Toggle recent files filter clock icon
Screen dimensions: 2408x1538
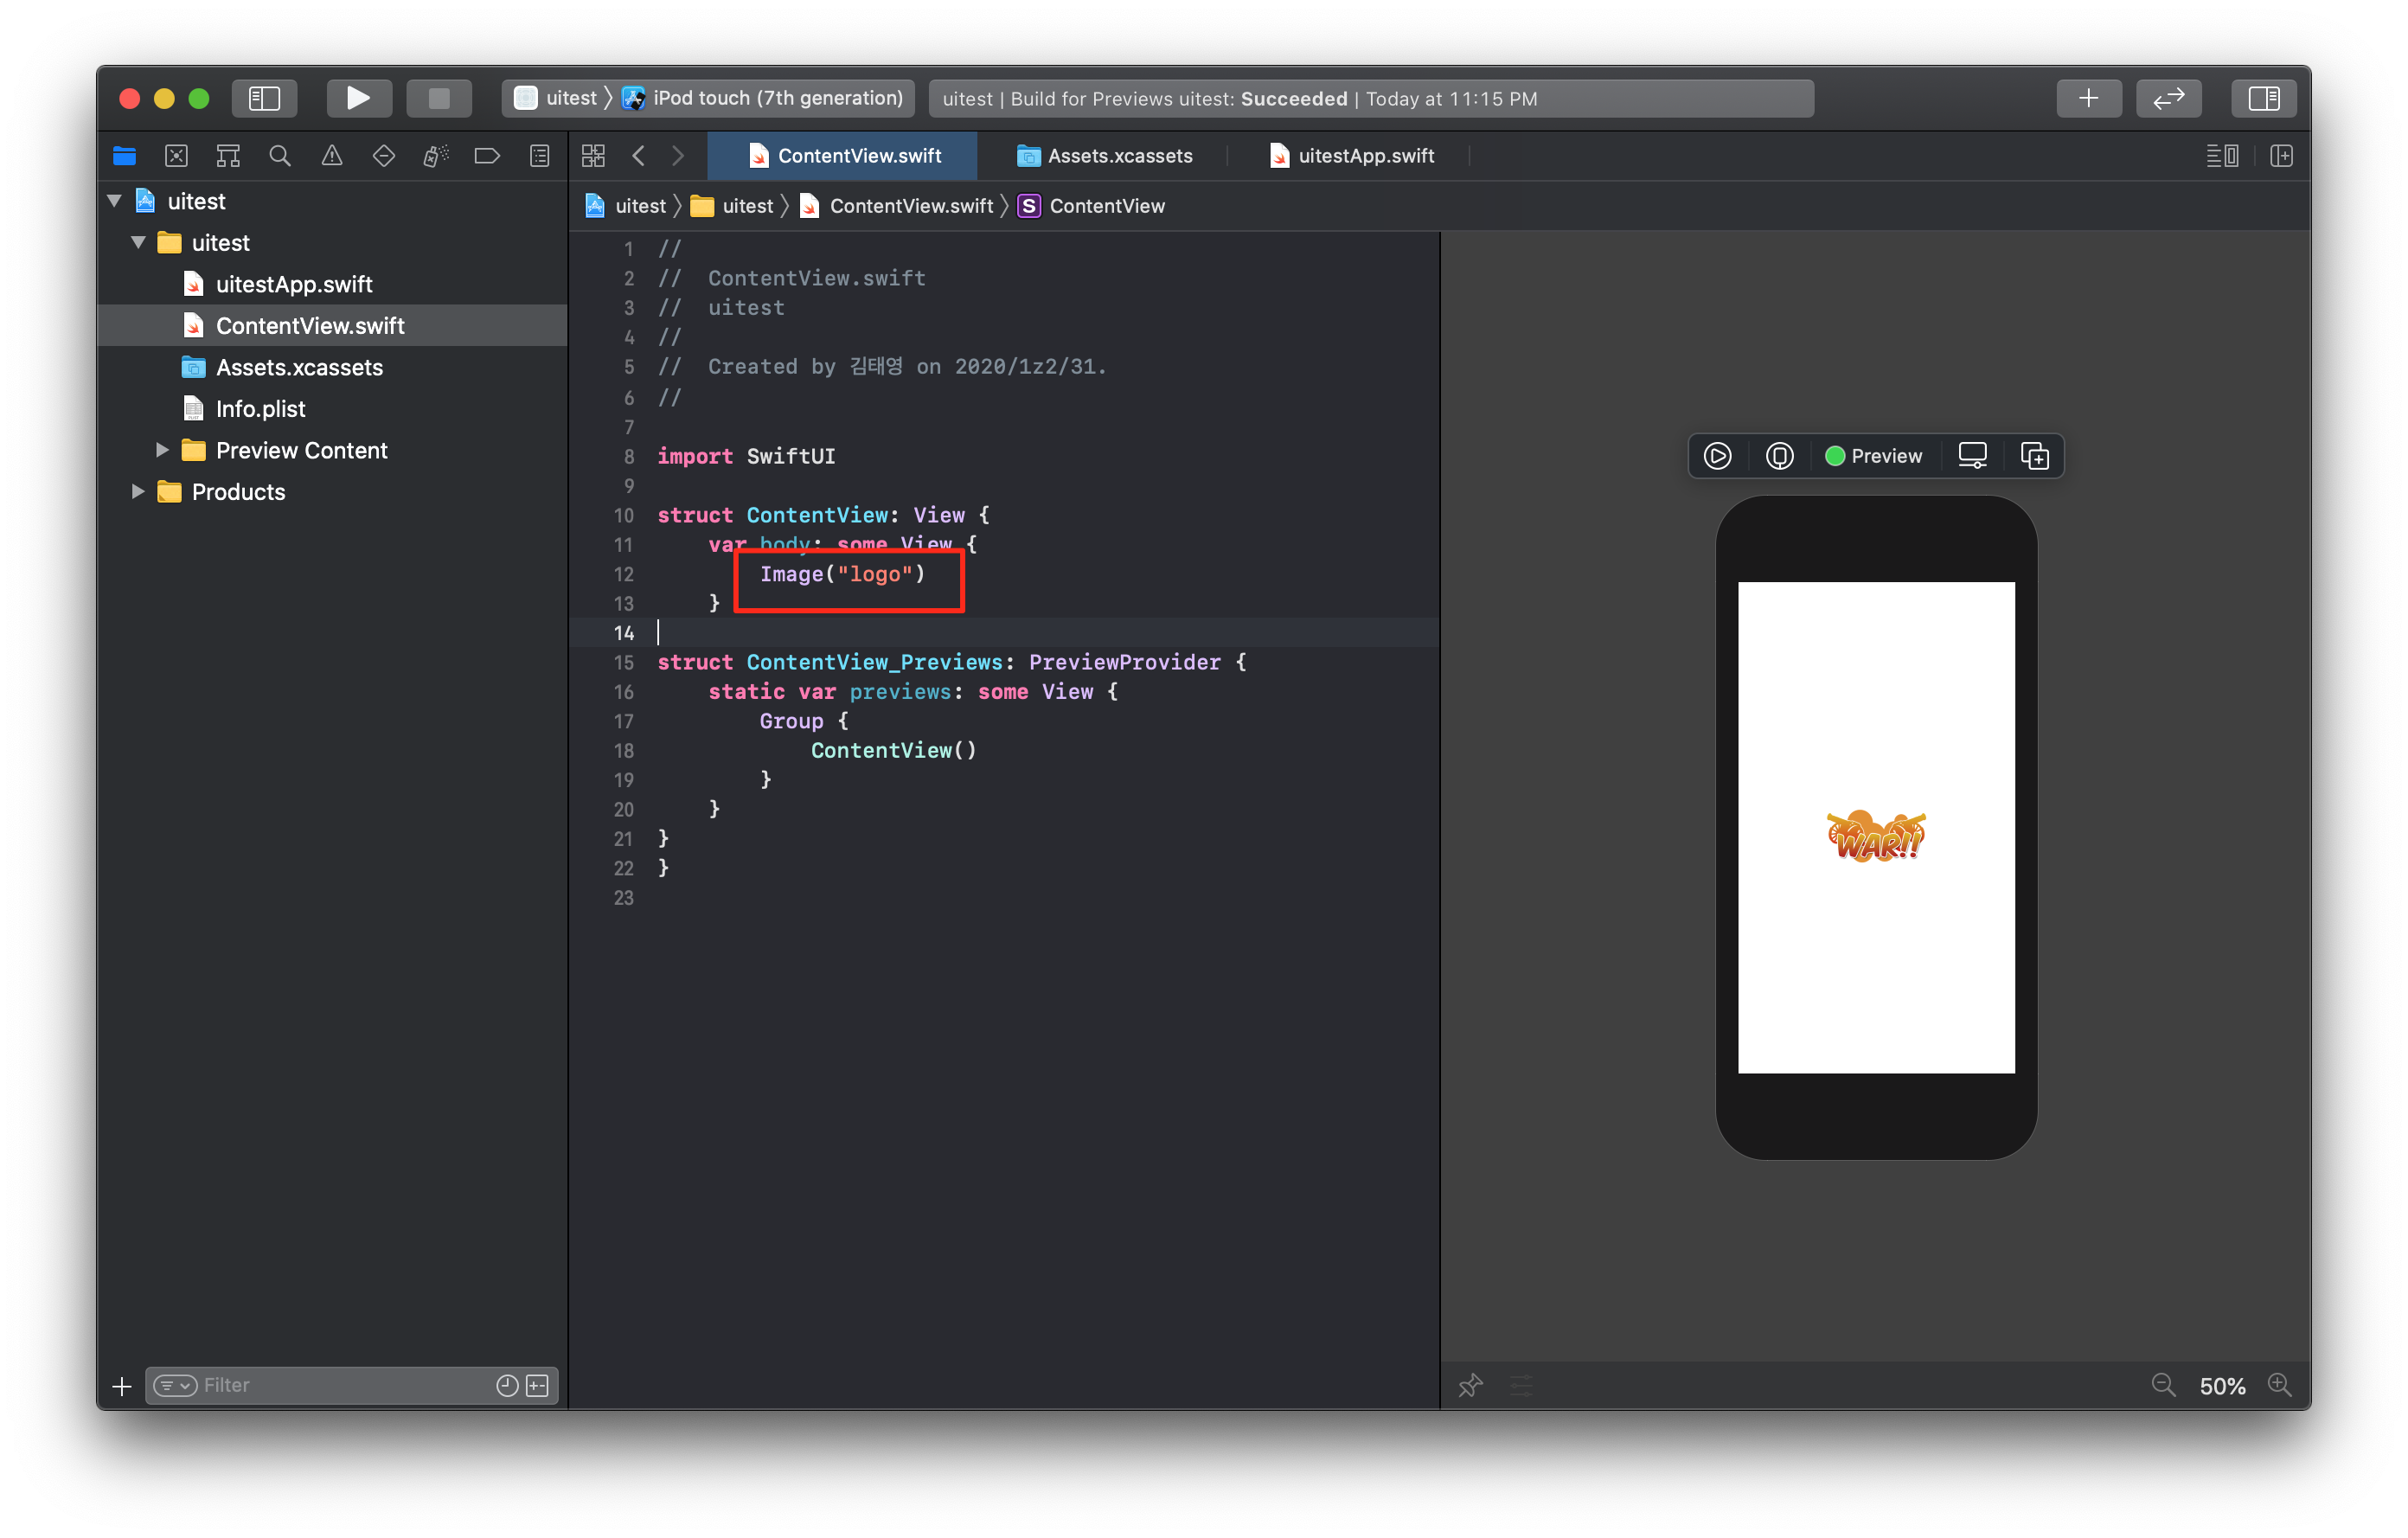pyautogui.click(x=507, y=1386)
